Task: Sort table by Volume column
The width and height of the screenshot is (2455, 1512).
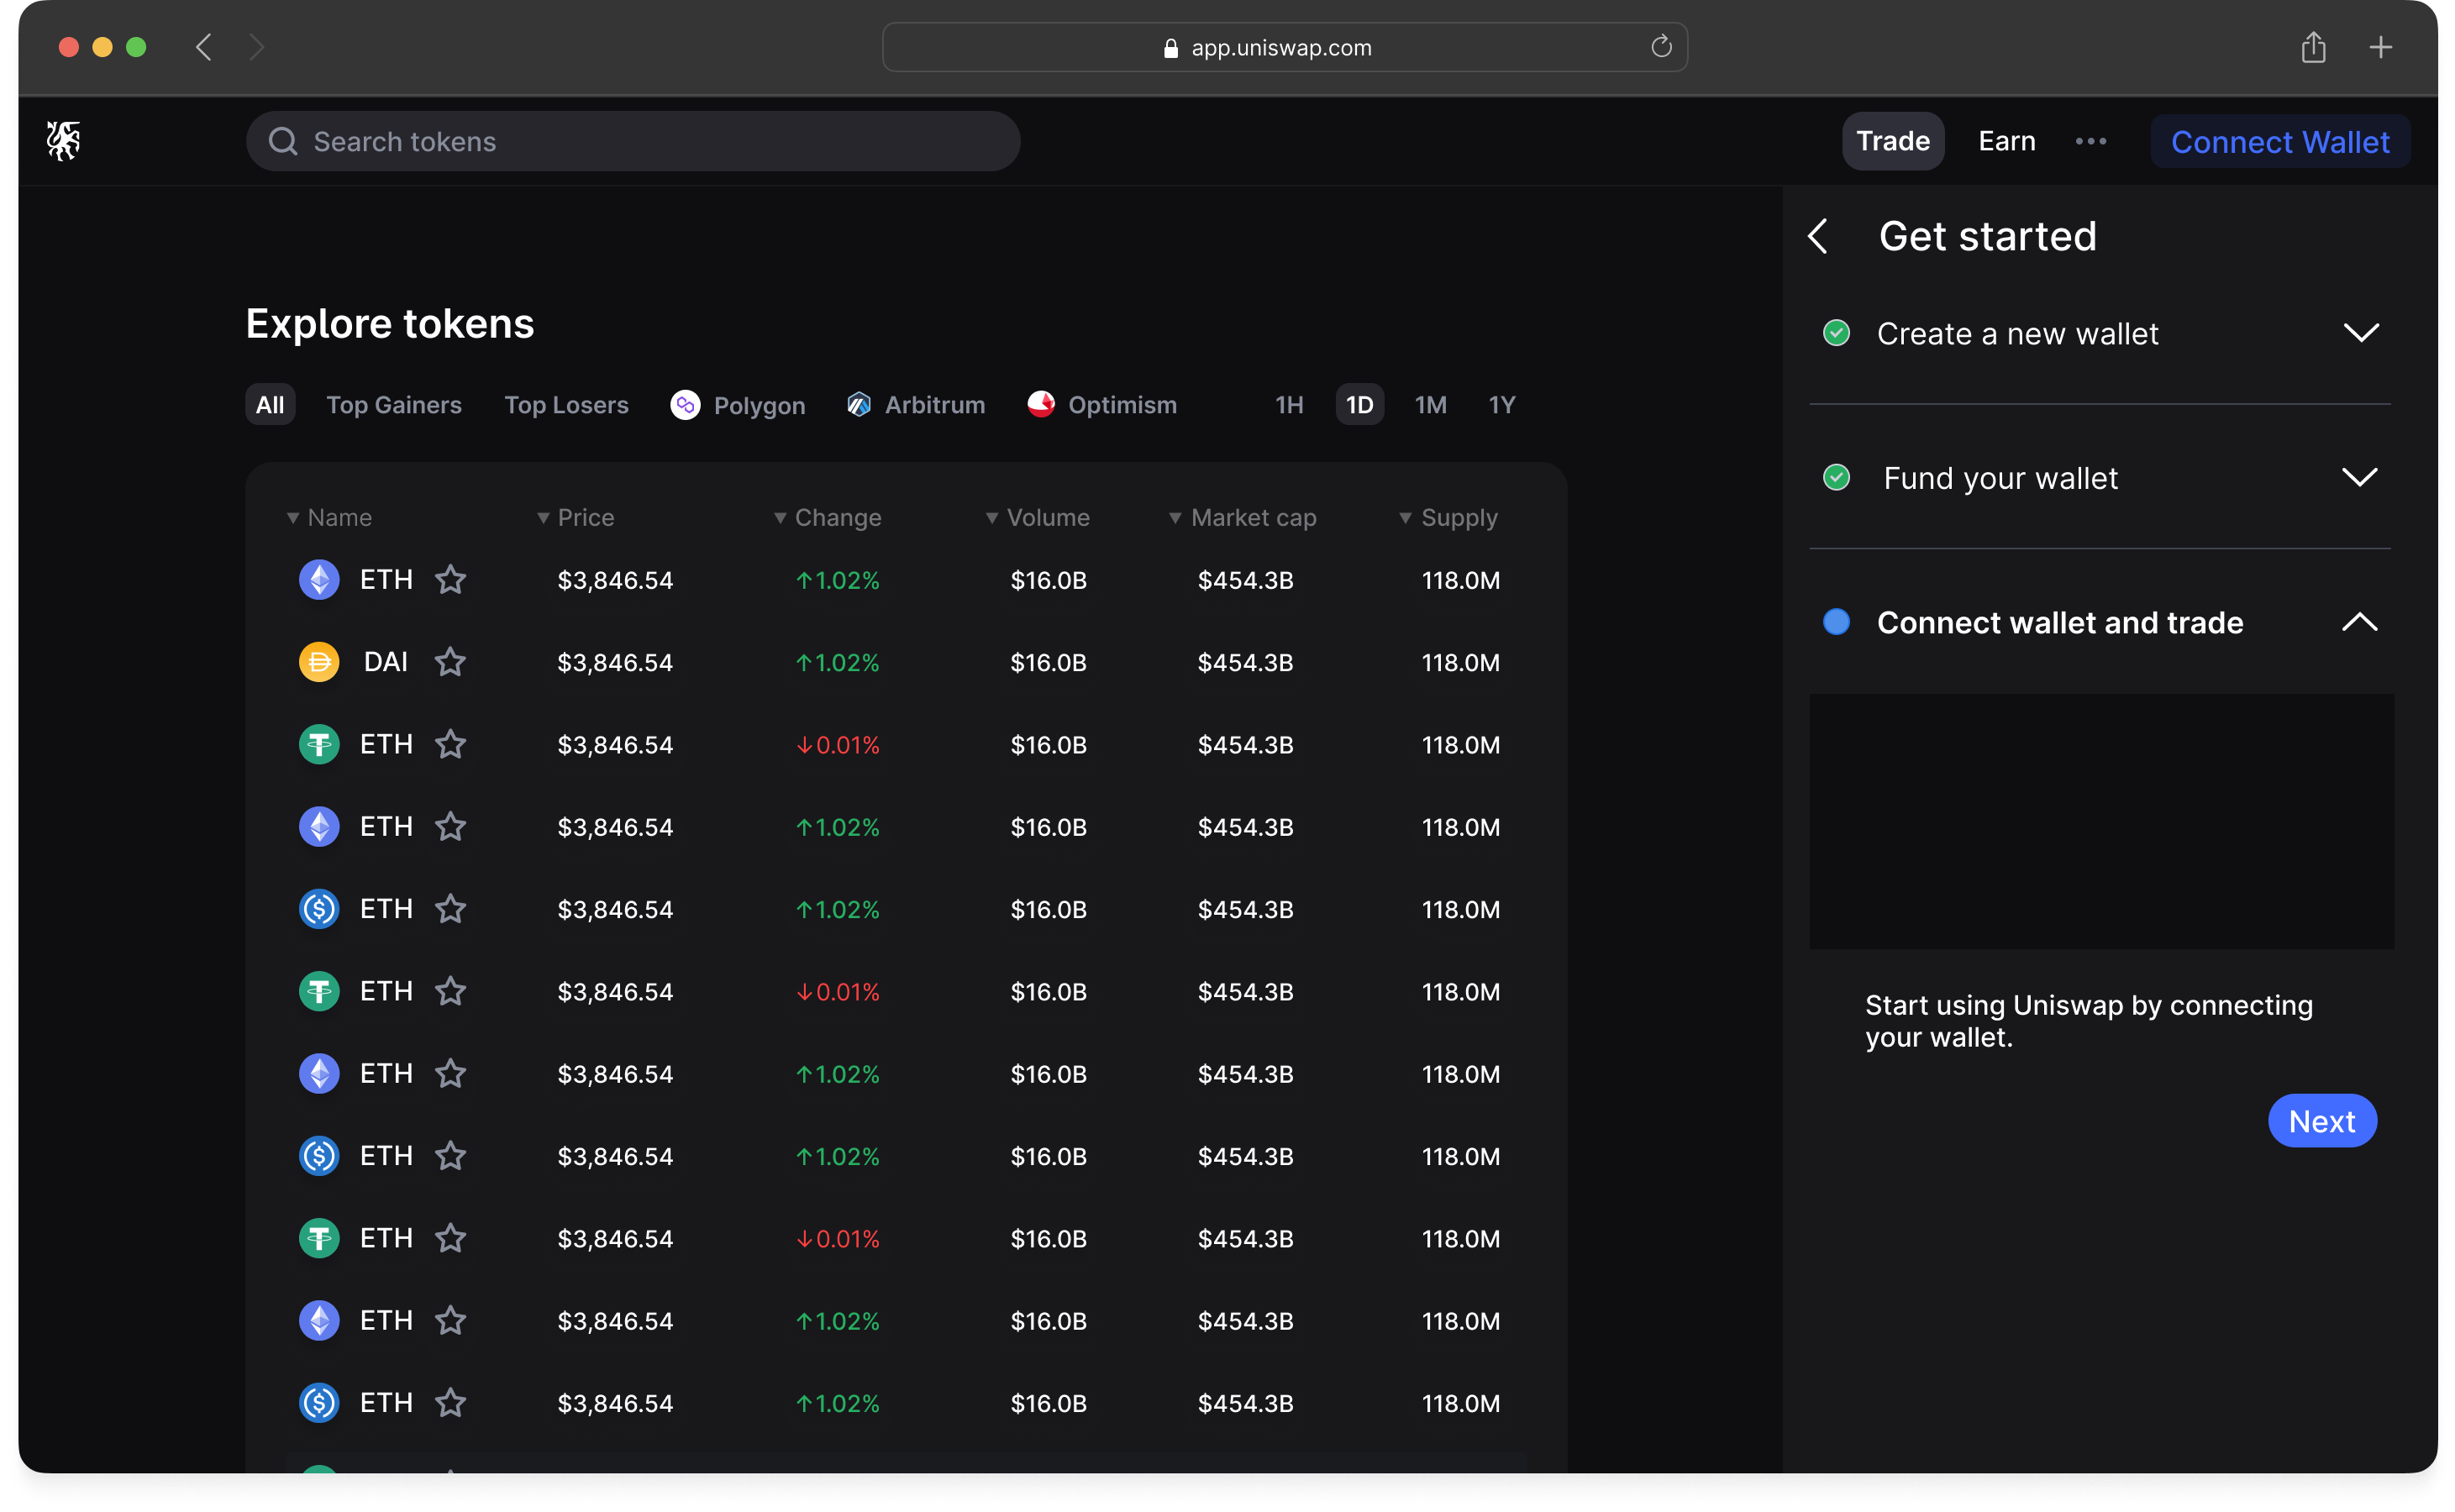Action: click(x=1037, y=517)
